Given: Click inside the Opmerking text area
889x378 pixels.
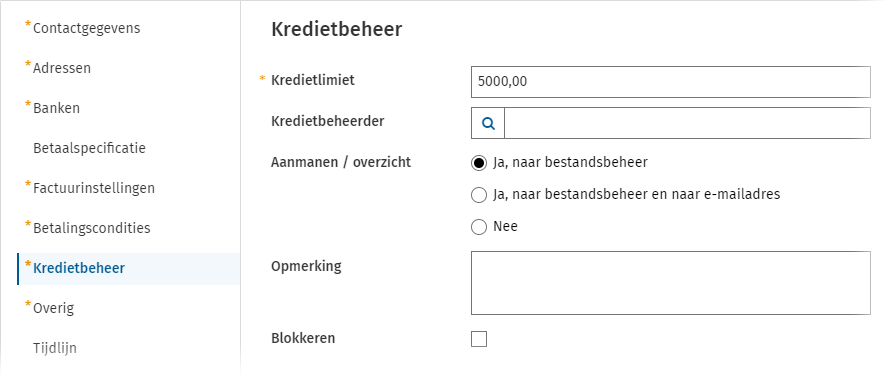Looking at the screenshot, I should 671,283.
